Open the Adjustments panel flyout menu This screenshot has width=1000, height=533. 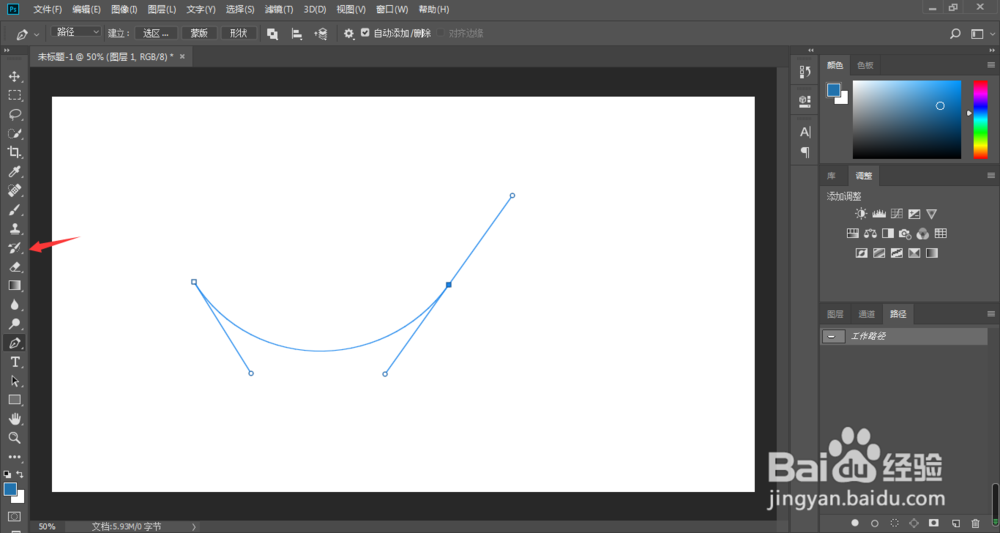click(x=990, y=175)
